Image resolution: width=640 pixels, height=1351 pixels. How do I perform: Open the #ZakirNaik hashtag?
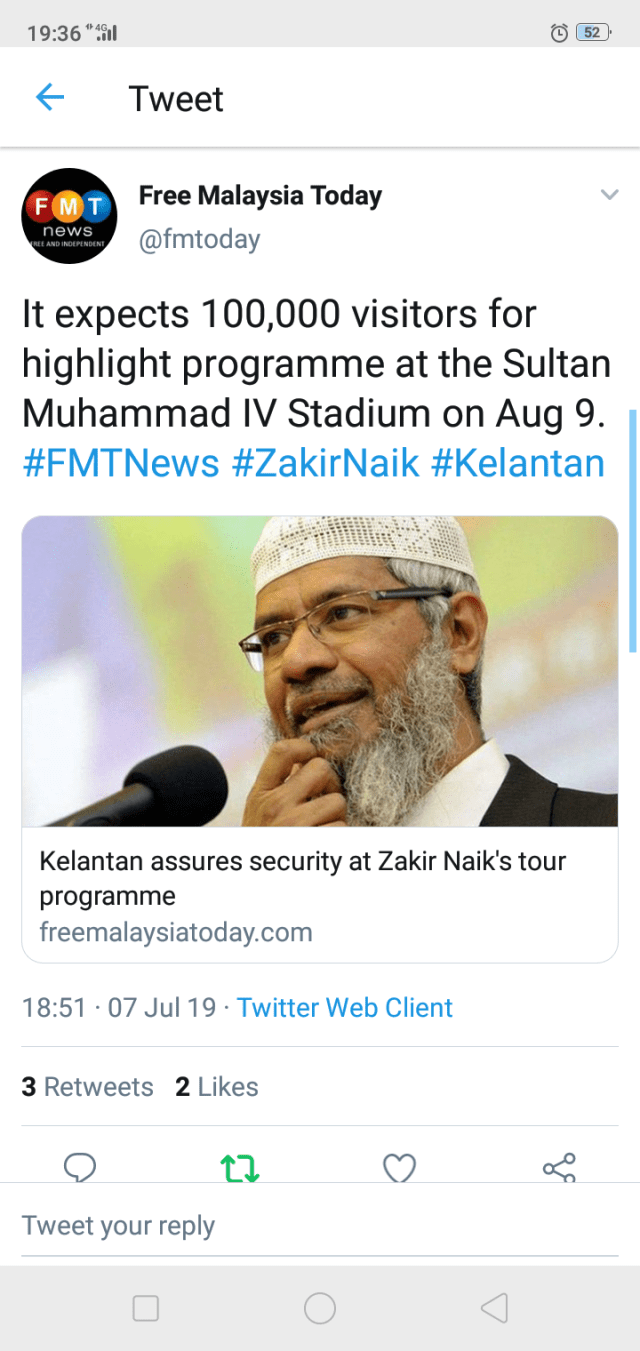[325, 463]
